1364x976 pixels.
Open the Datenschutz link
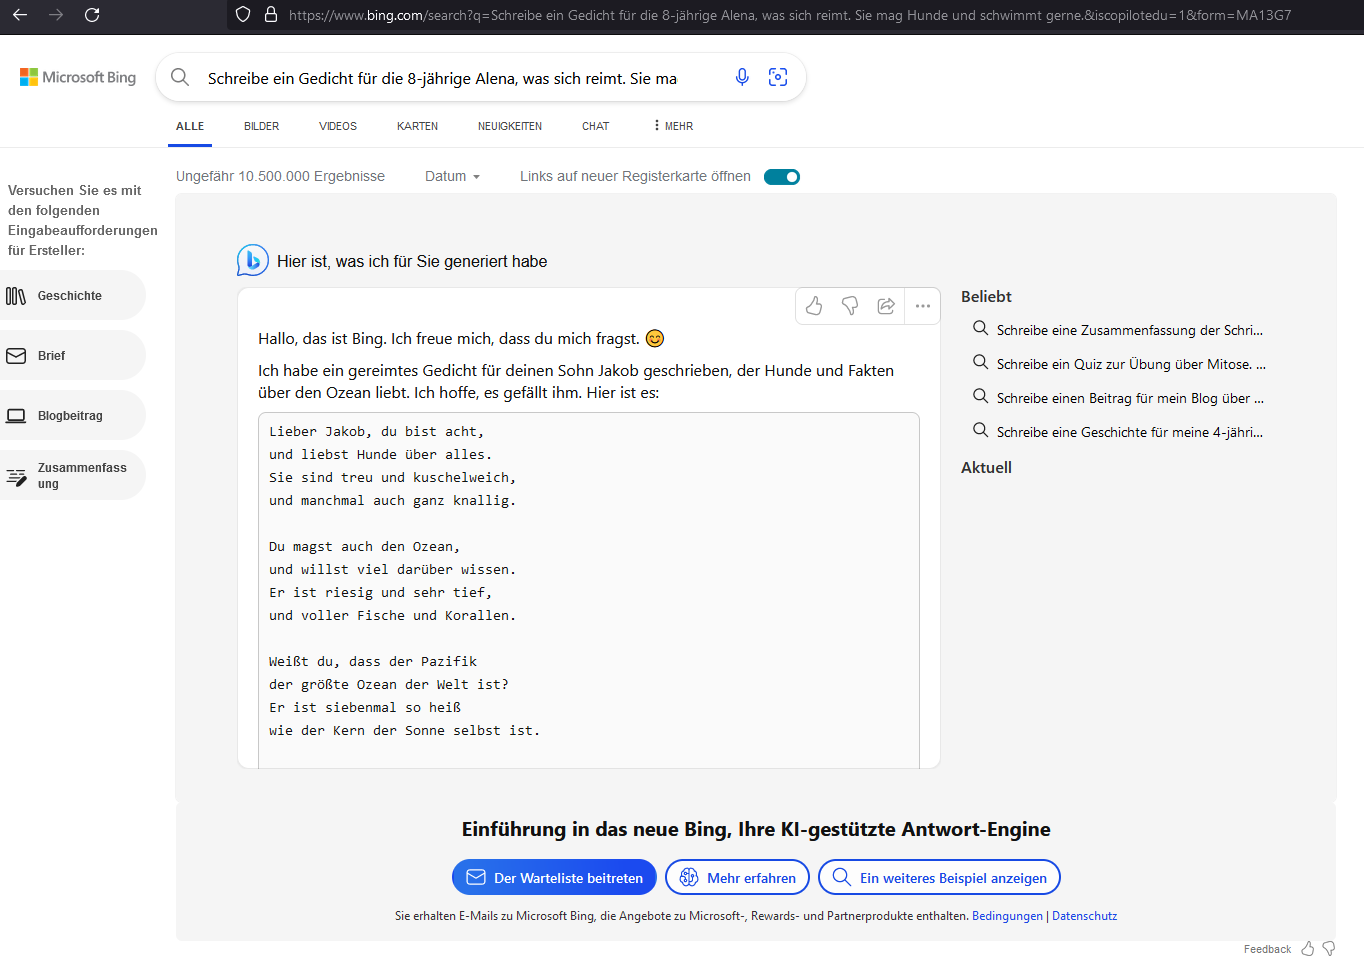click(1084, 916)
